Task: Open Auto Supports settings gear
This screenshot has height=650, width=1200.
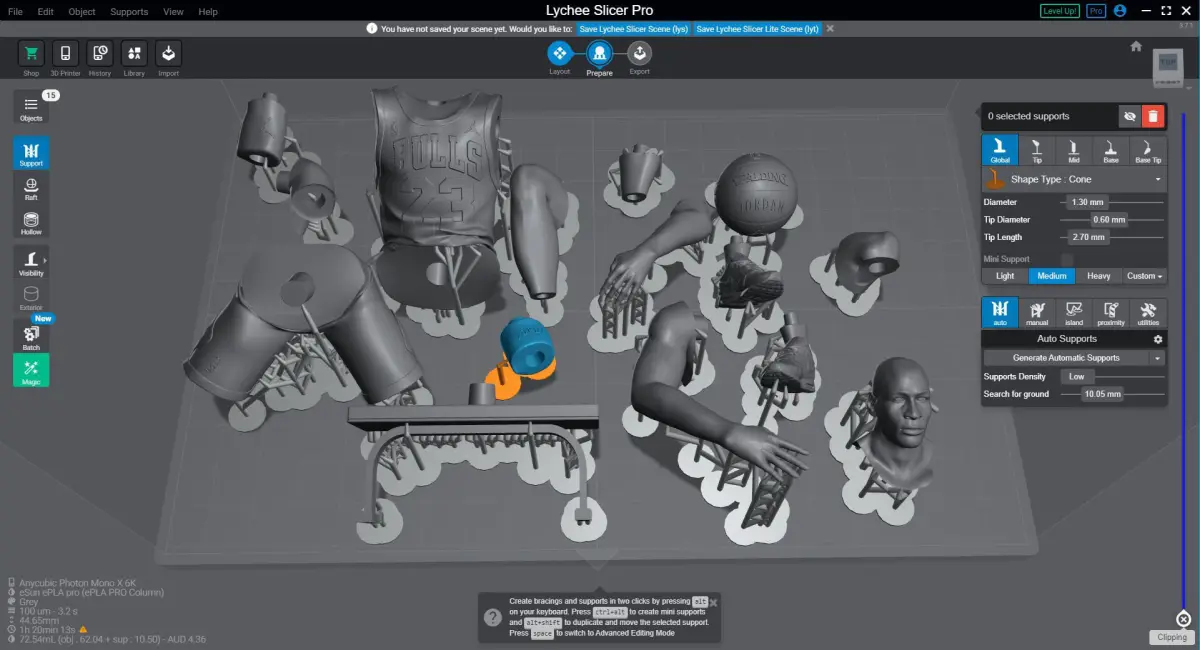Action: (1158, 340)
